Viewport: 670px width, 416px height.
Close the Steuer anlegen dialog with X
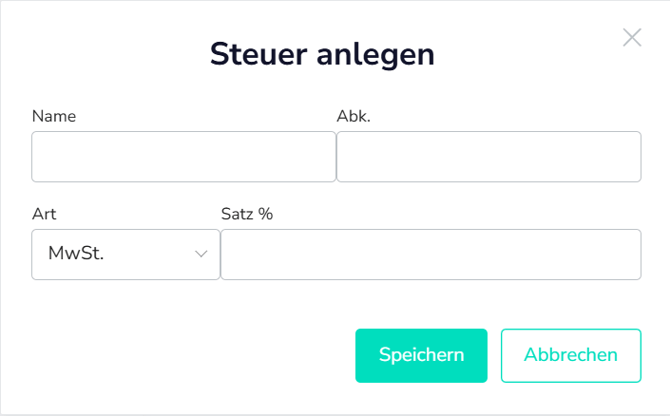632,38
